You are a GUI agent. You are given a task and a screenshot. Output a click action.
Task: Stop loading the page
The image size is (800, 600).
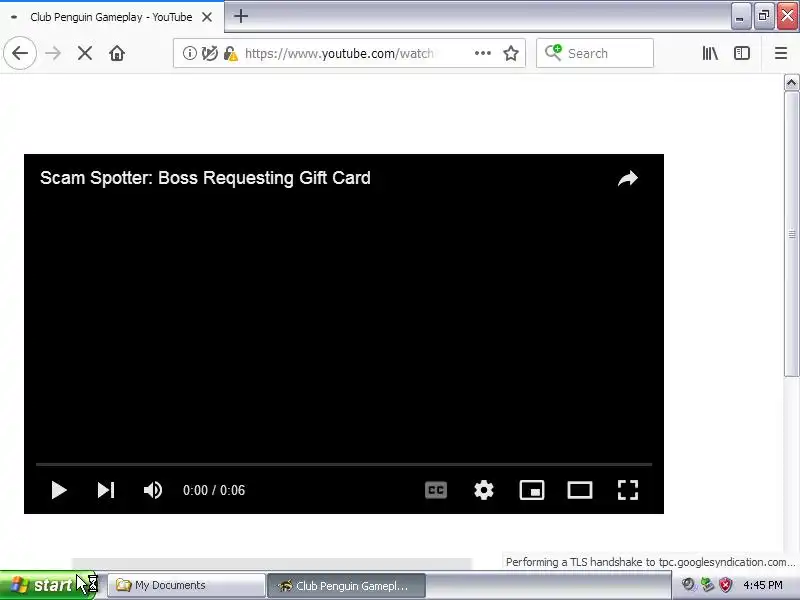click(85, 53)
